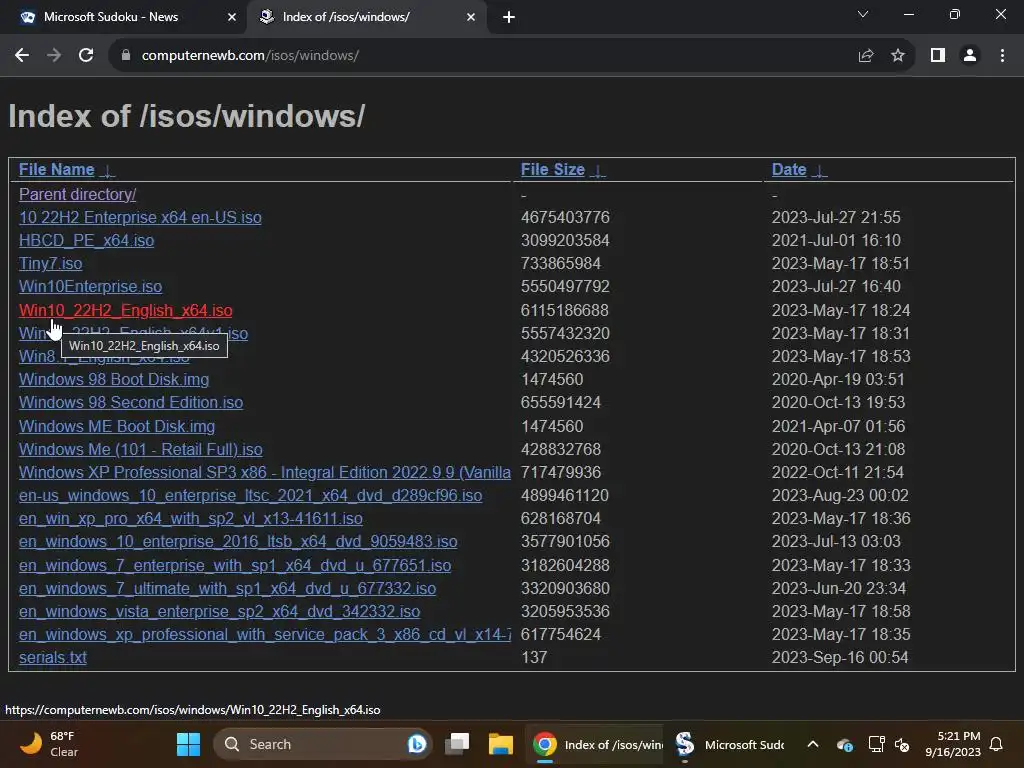Sort descending using File Size arrow
Image resolution: width=1024 pixels, height=768 pixels.
(598, 171)
